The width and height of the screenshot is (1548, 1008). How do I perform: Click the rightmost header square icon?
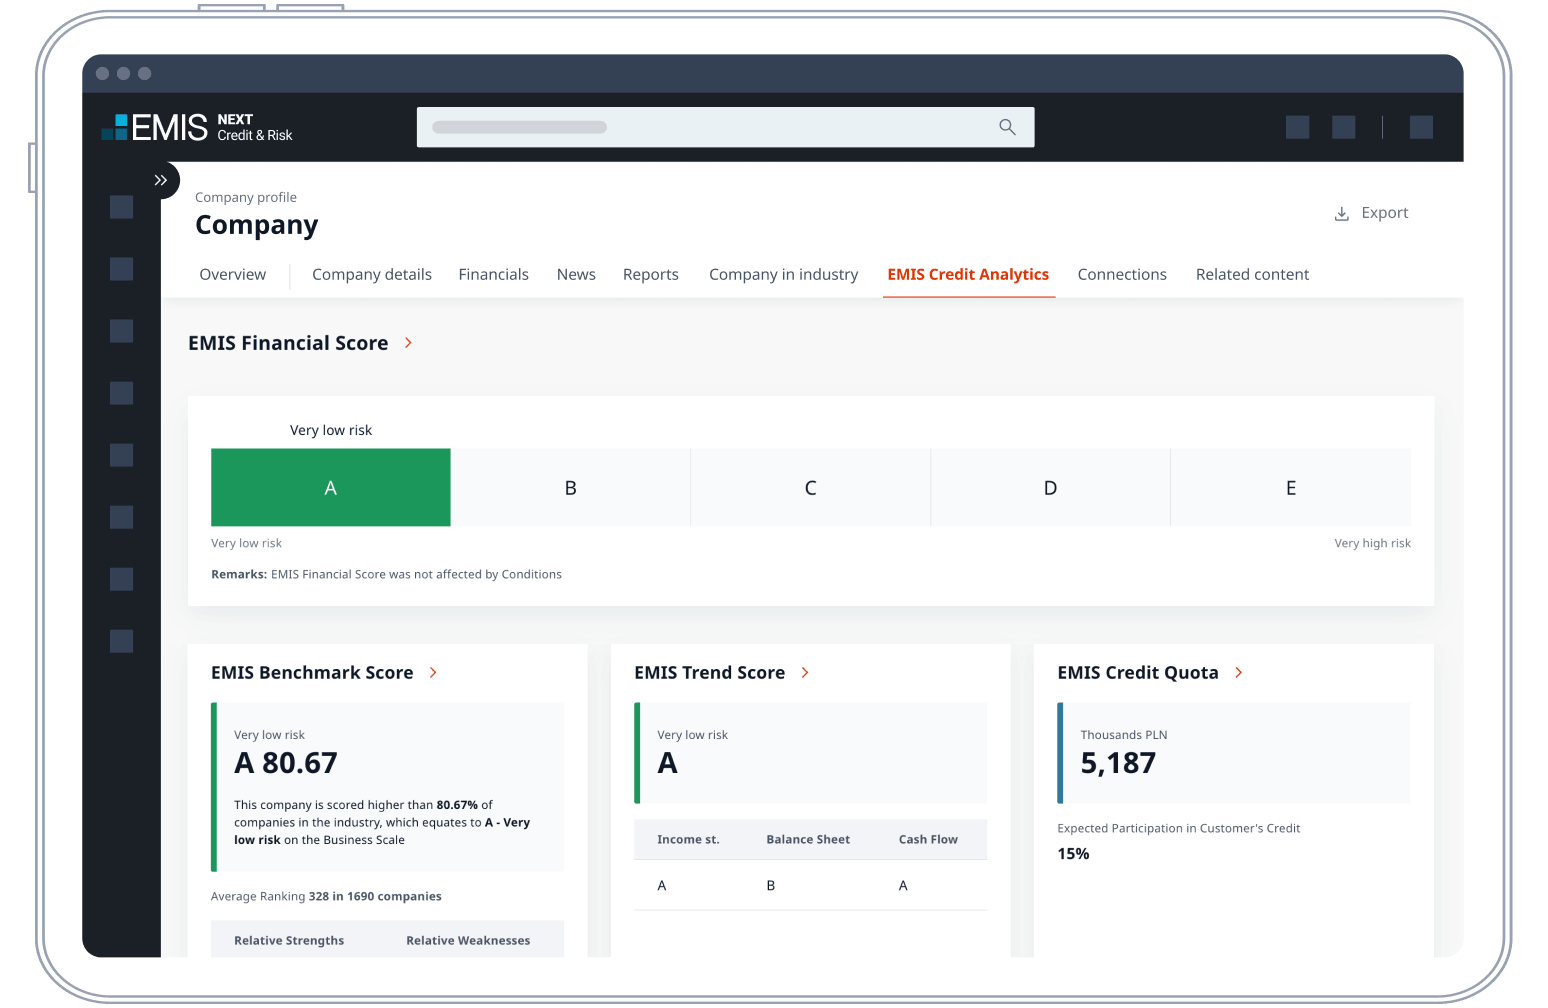point(1421,127)
